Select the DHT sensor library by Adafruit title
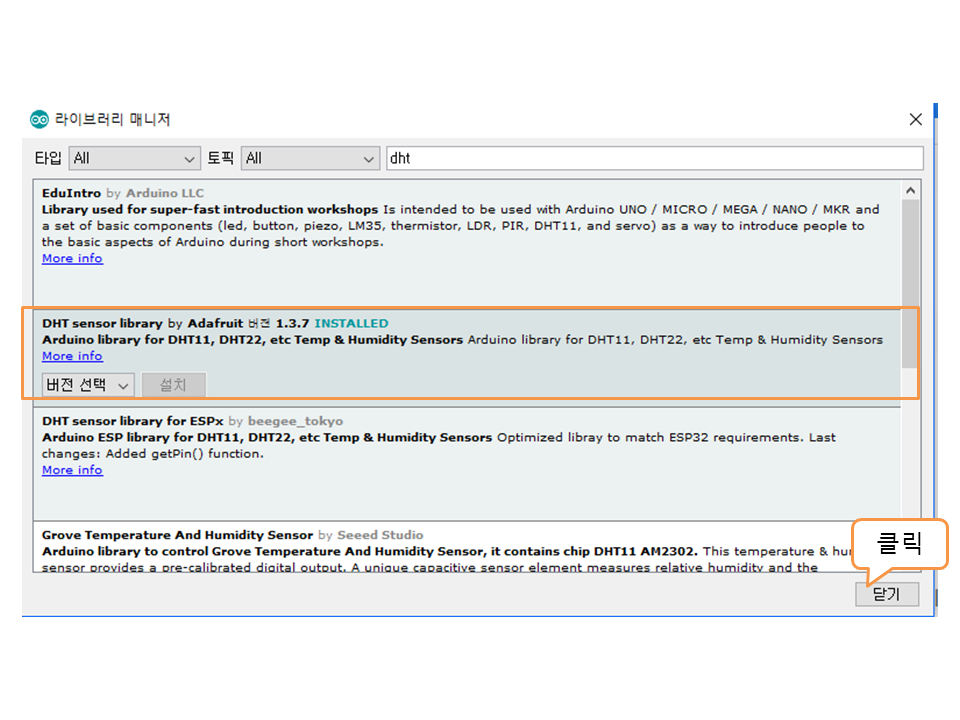 point(102,323)
